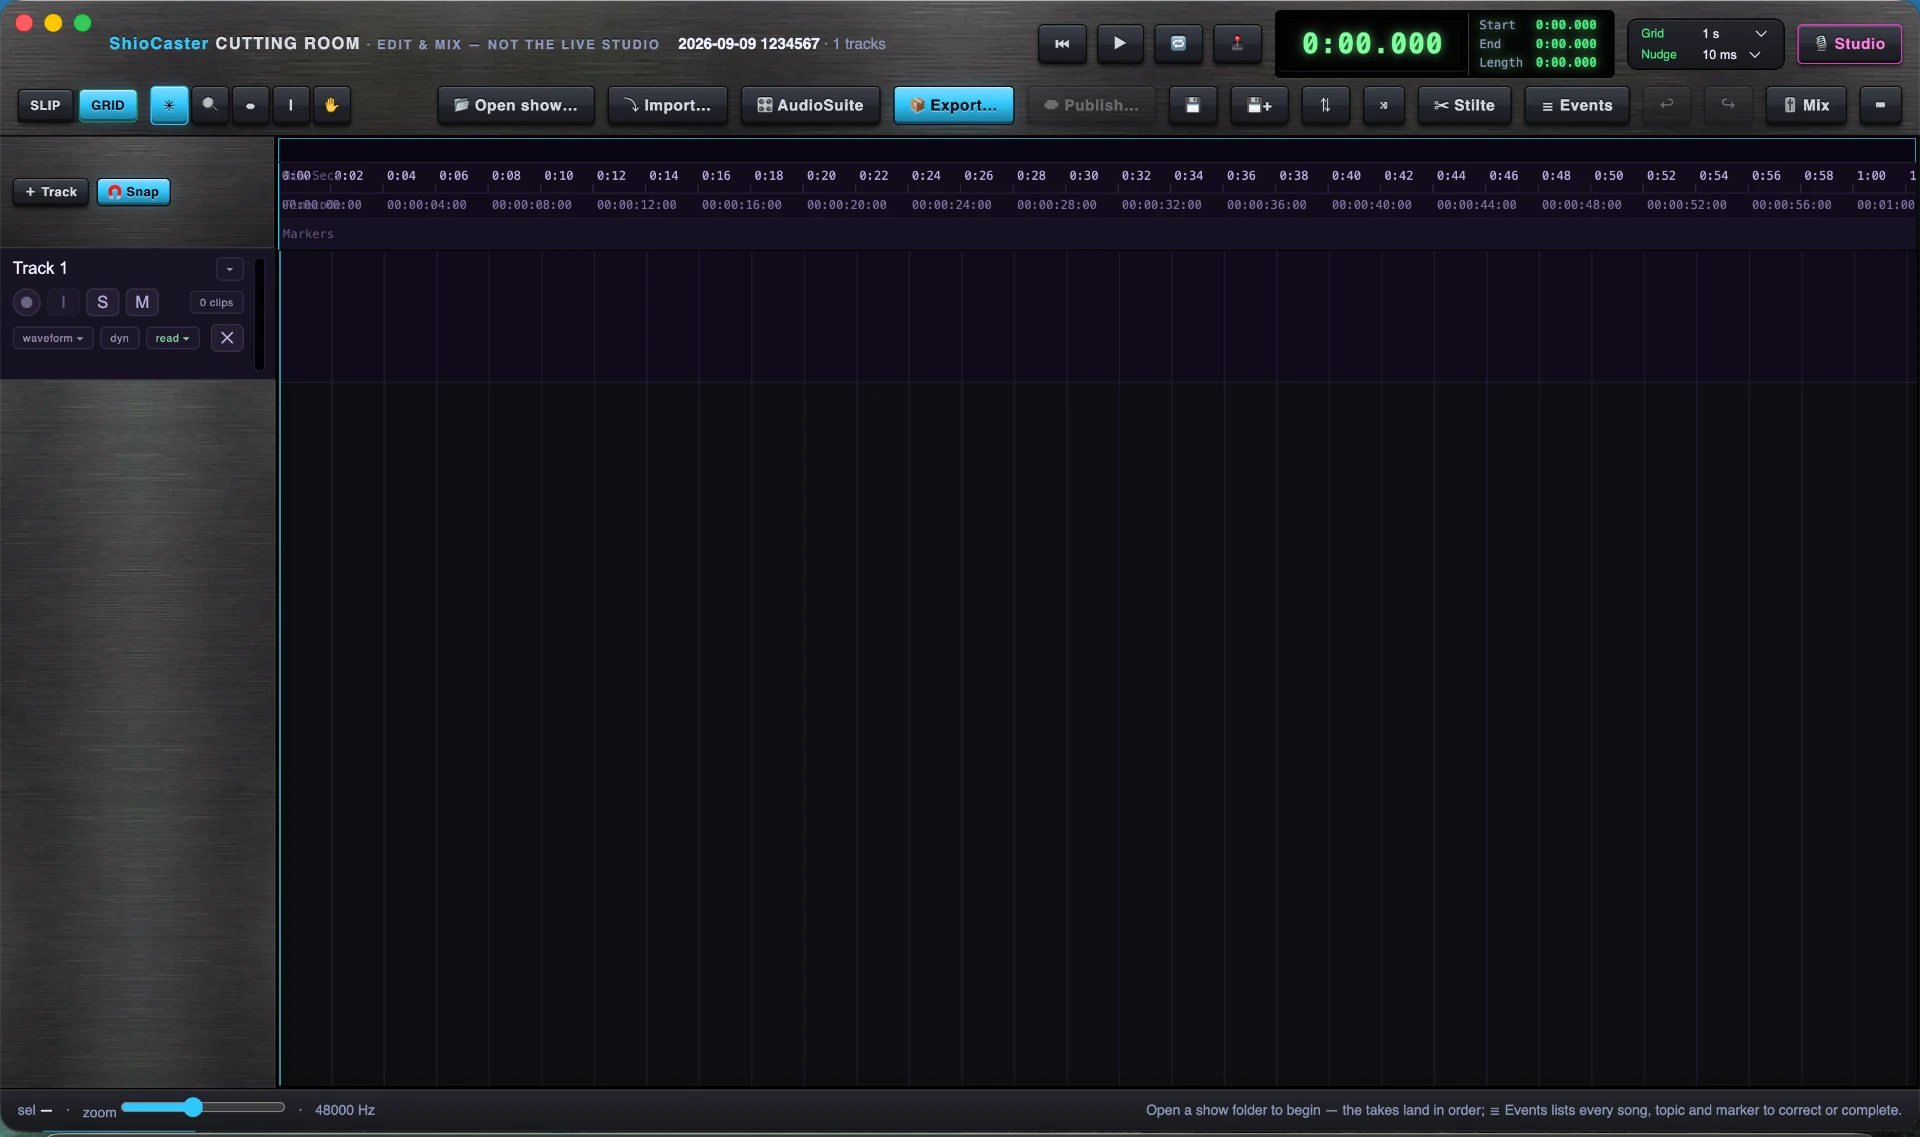
Task: Open the Nudge value dropdown
Action: click(x=1731, y=55)
